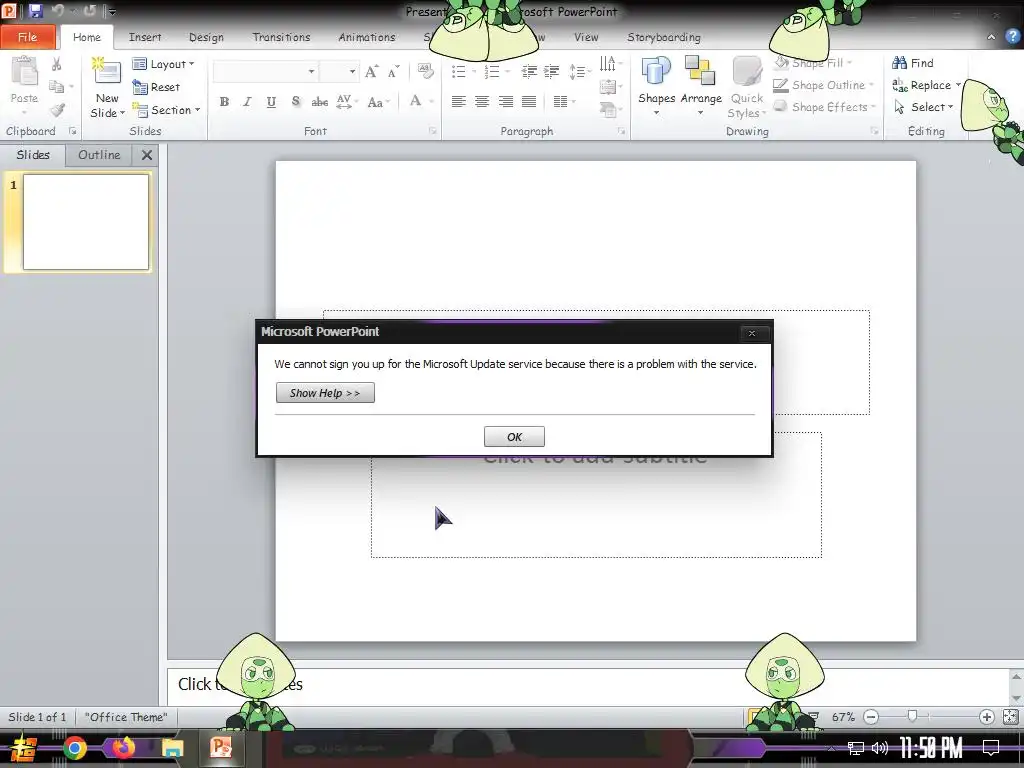The image size is (1024, 768).
Task: Click the New Slide icon
Action: 107,71
